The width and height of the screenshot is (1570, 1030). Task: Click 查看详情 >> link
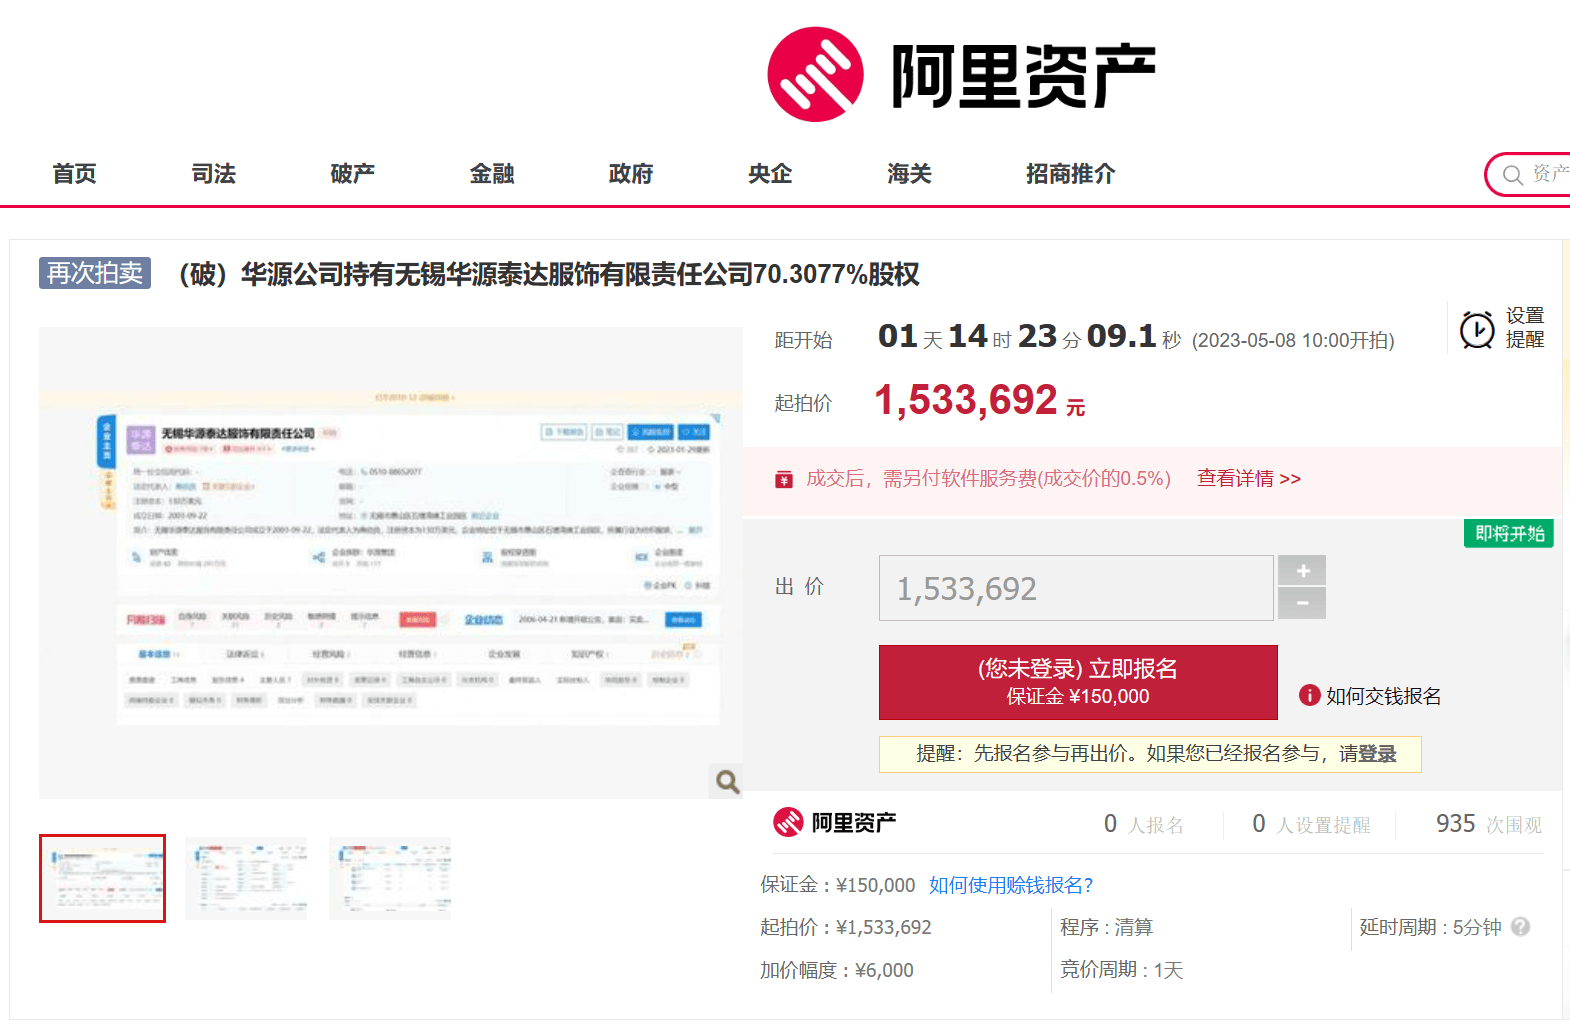pyautogui.click(x=1249, y=479)
